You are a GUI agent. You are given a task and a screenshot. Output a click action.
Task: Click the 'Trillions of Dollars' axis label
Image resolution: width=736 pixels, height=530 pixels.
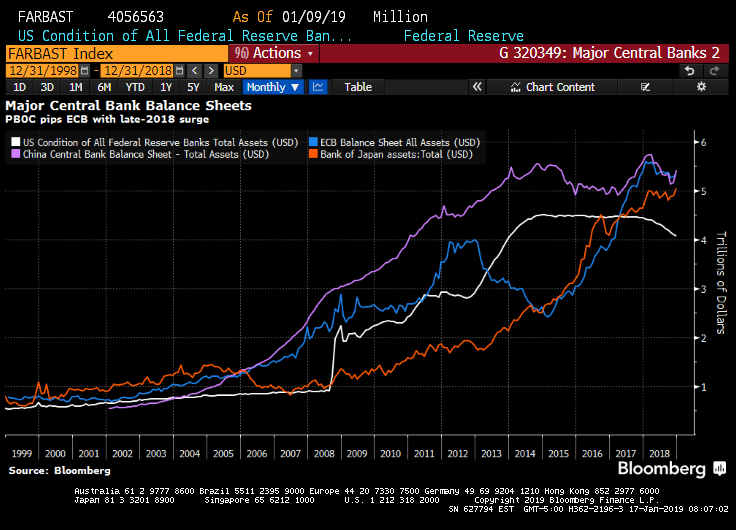pos(721,283)
